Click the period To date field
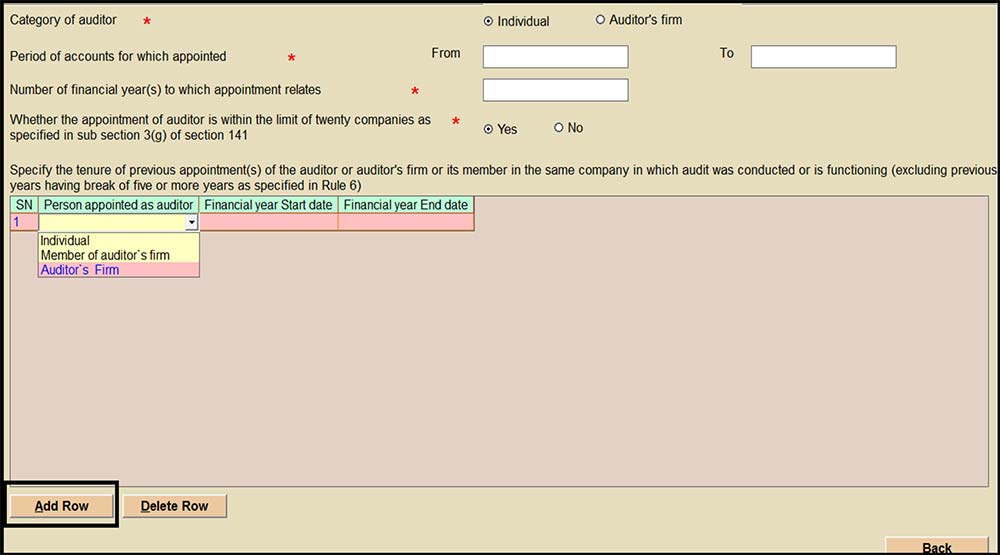Viewport: 1000px width, 555px height. (x=823, y=57)
